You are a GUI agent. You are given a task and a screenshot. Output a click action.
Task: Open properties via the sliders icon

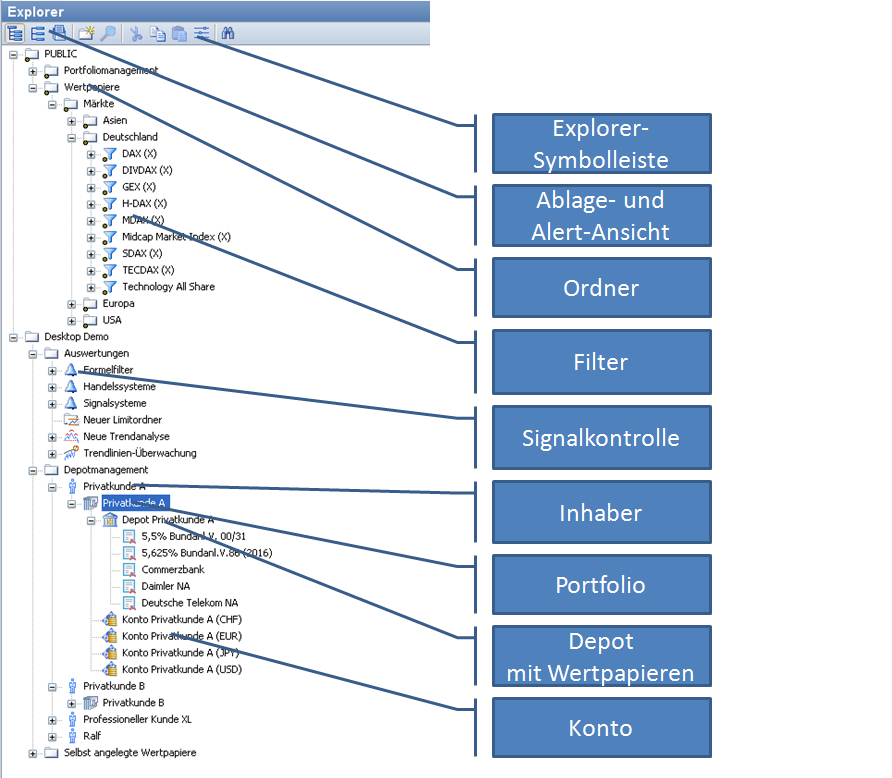[201, 33]
